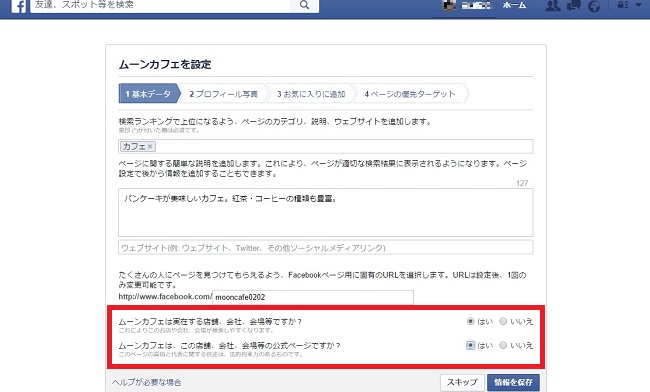This screenshot has width=650, height=392.
Task: Expand account menu dropdown arrow
Action: coord(638,5)
